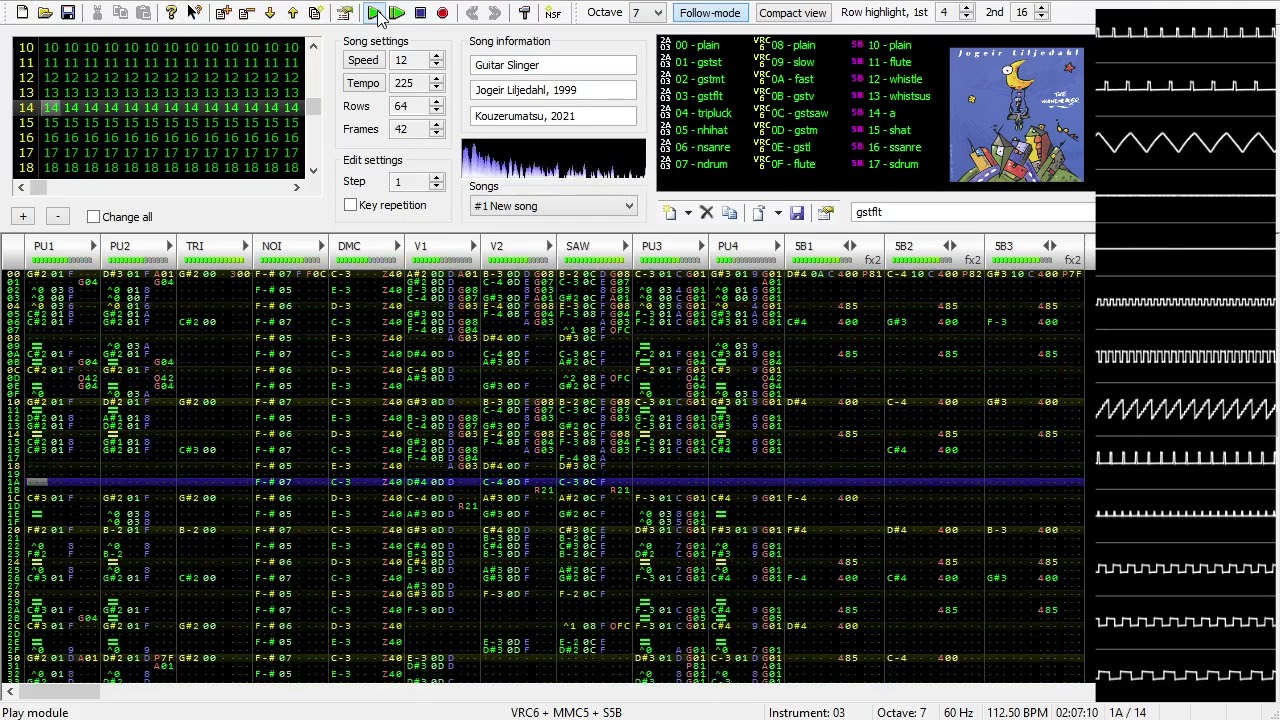Toggle Compact view
1280x720 pixels.
[x=792, y=13]
